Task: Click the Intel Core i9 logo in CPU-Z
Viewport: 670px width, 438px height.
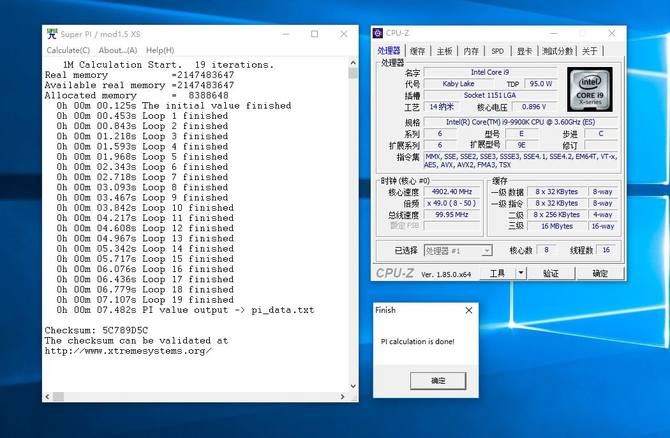Action: tap(590, 89)
